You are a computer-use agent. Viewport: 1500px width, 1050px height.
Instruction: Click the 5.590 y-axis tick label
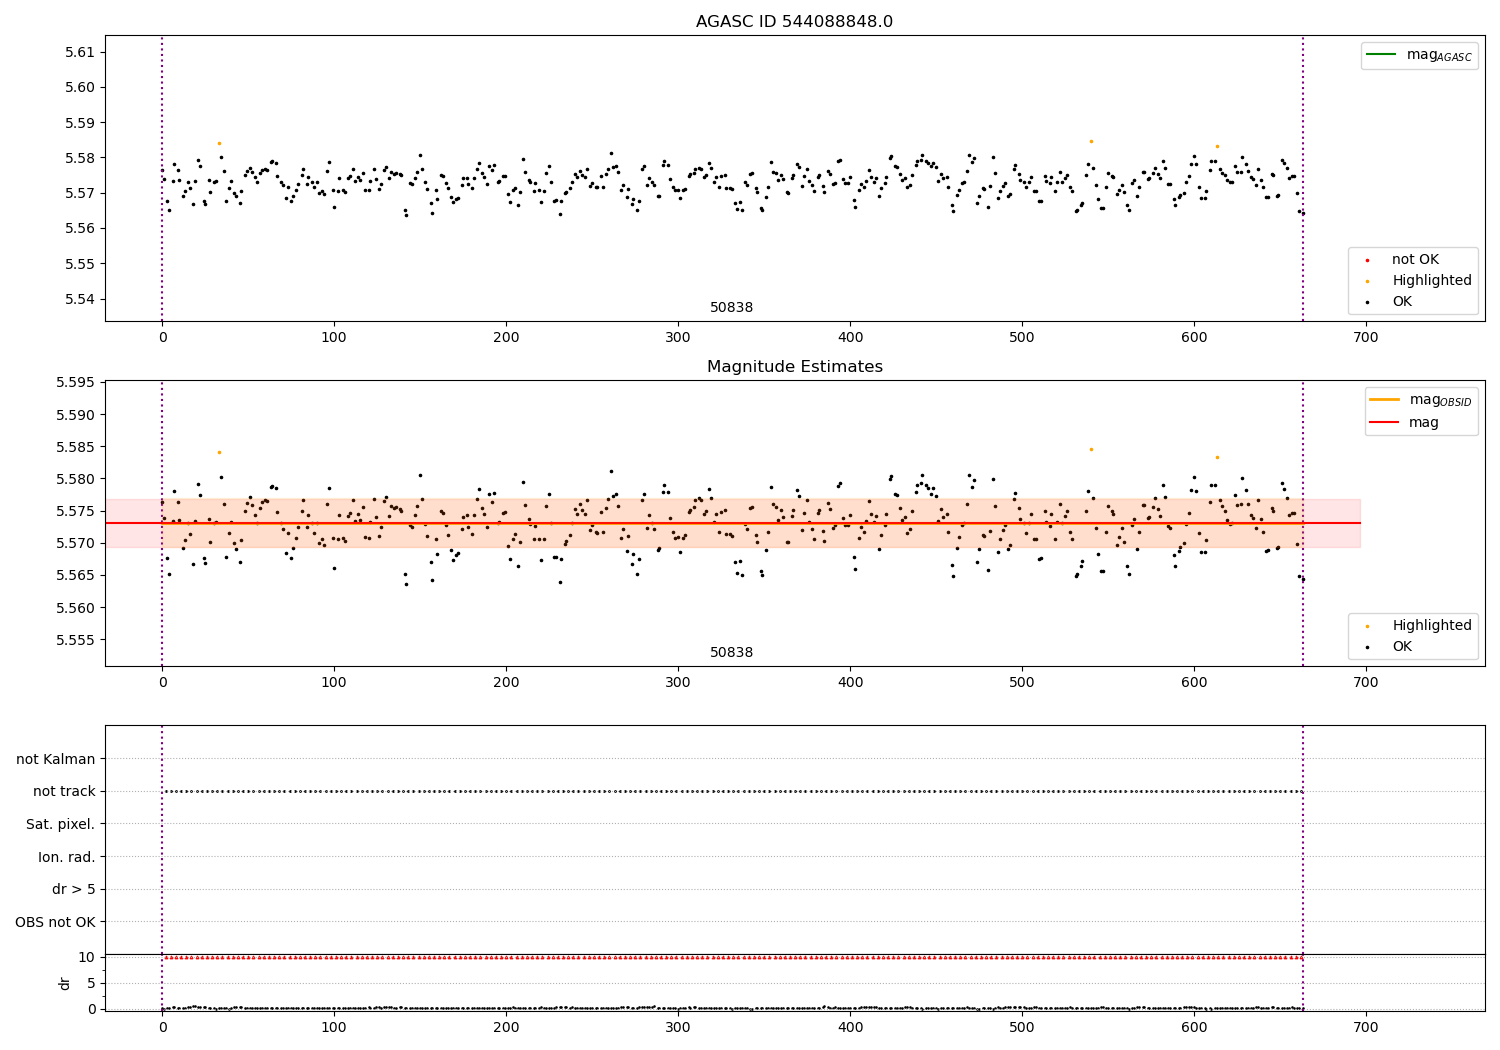(76, 415)
